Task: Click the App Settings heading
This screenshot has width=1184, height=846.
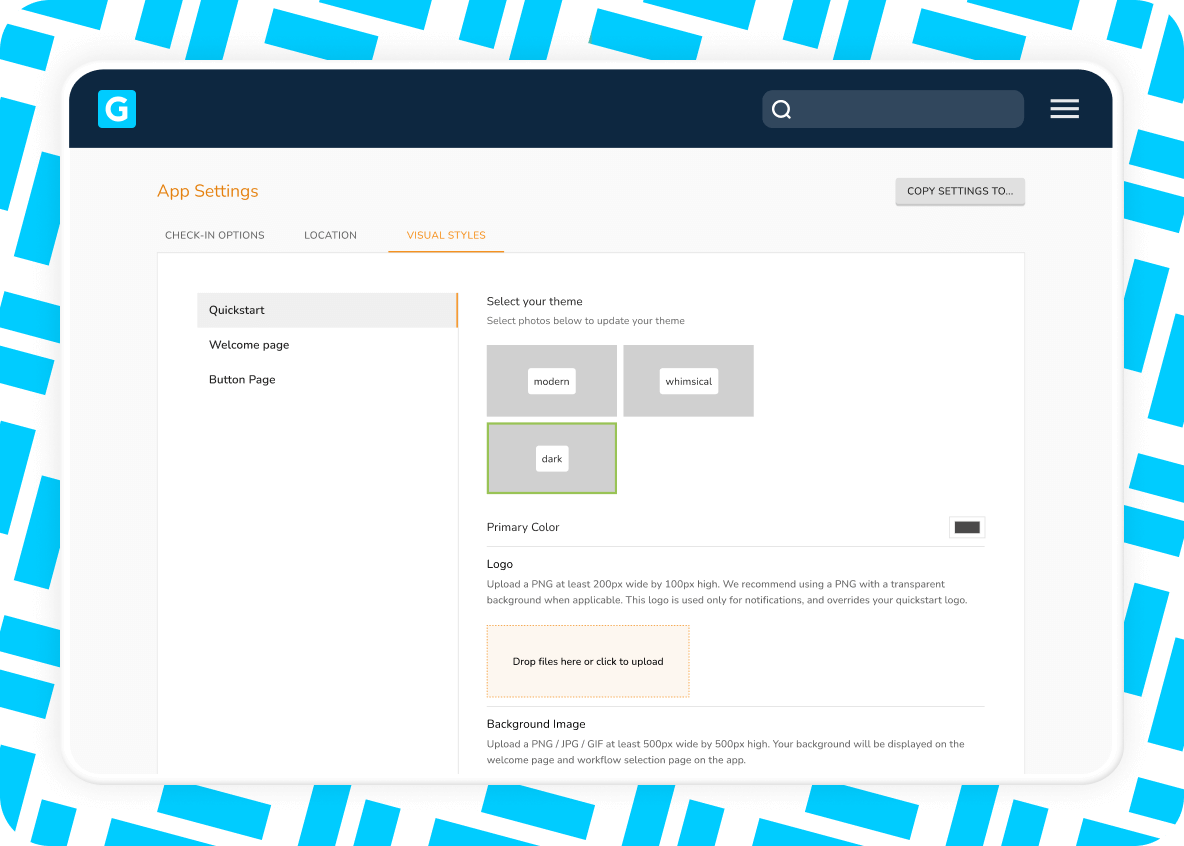Action: point(208,191)
